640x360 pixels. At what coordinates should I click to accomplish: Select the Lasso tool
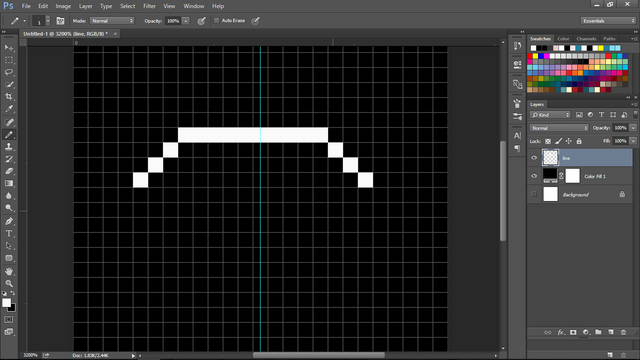(x=9, y=72)
